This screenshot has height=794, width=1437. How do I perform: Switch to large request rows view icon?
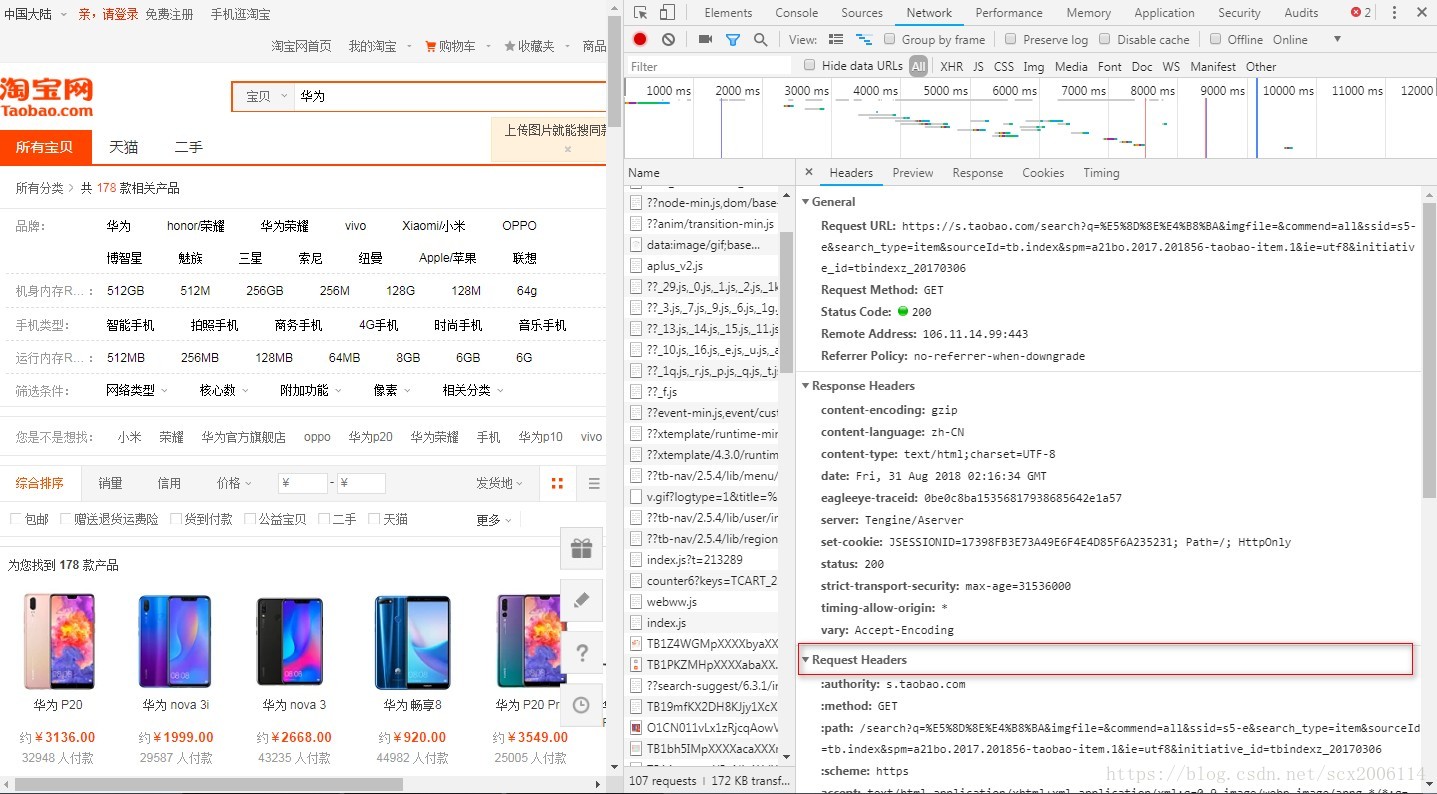836,39
